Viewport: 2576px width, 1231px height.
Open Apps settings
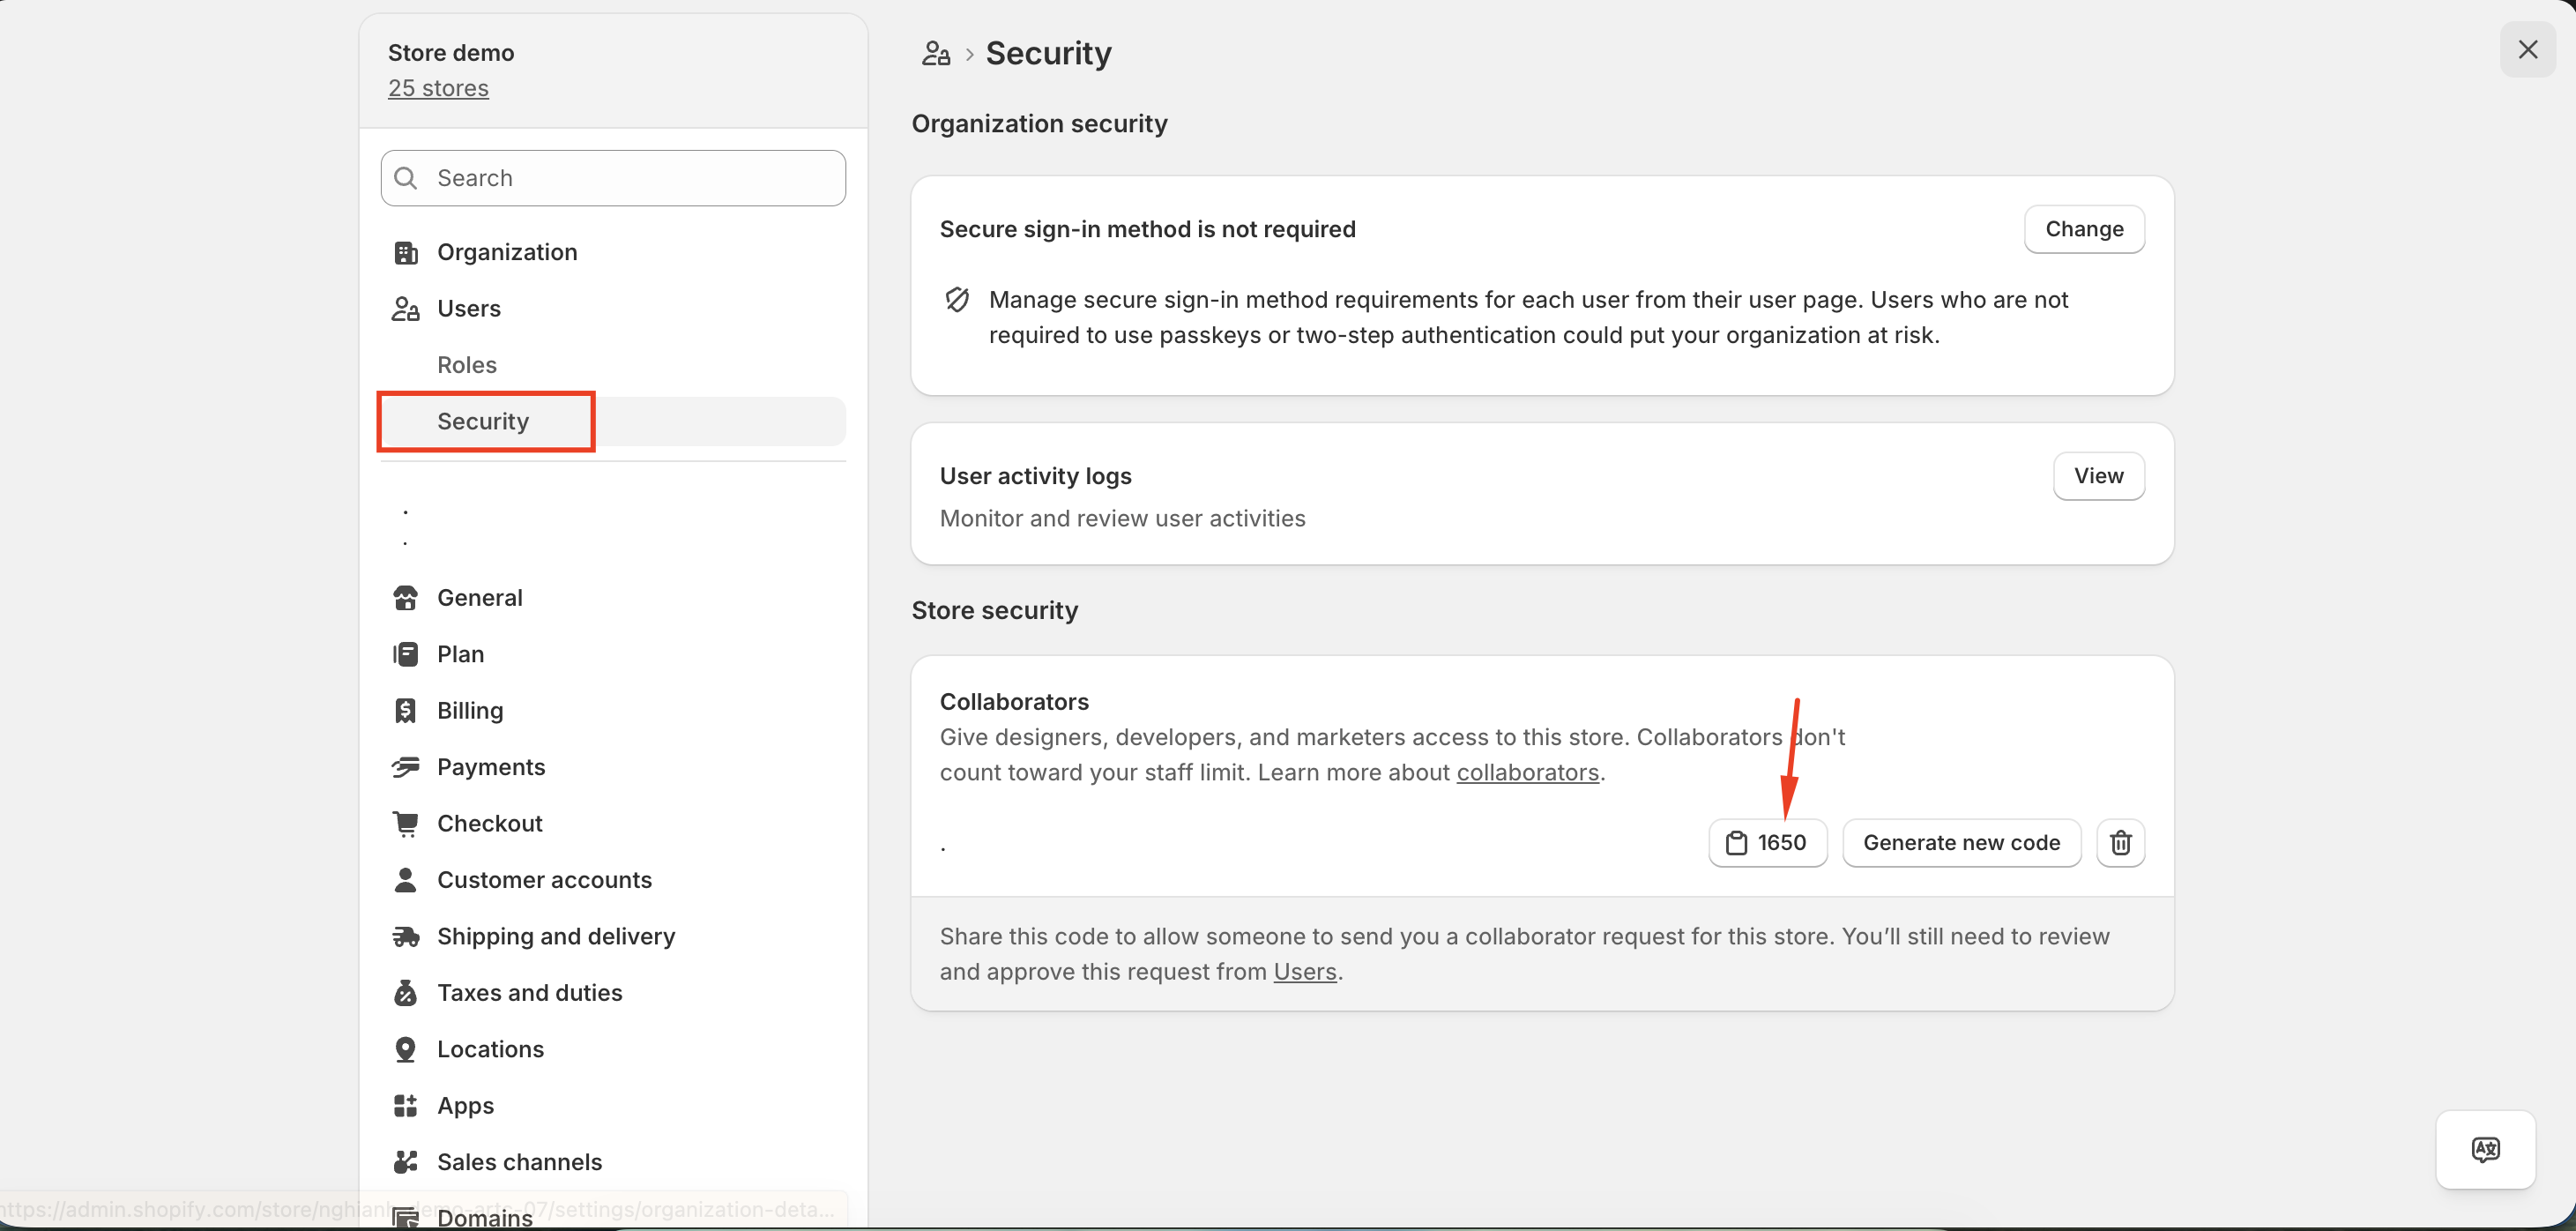[x=613, y=1106]
